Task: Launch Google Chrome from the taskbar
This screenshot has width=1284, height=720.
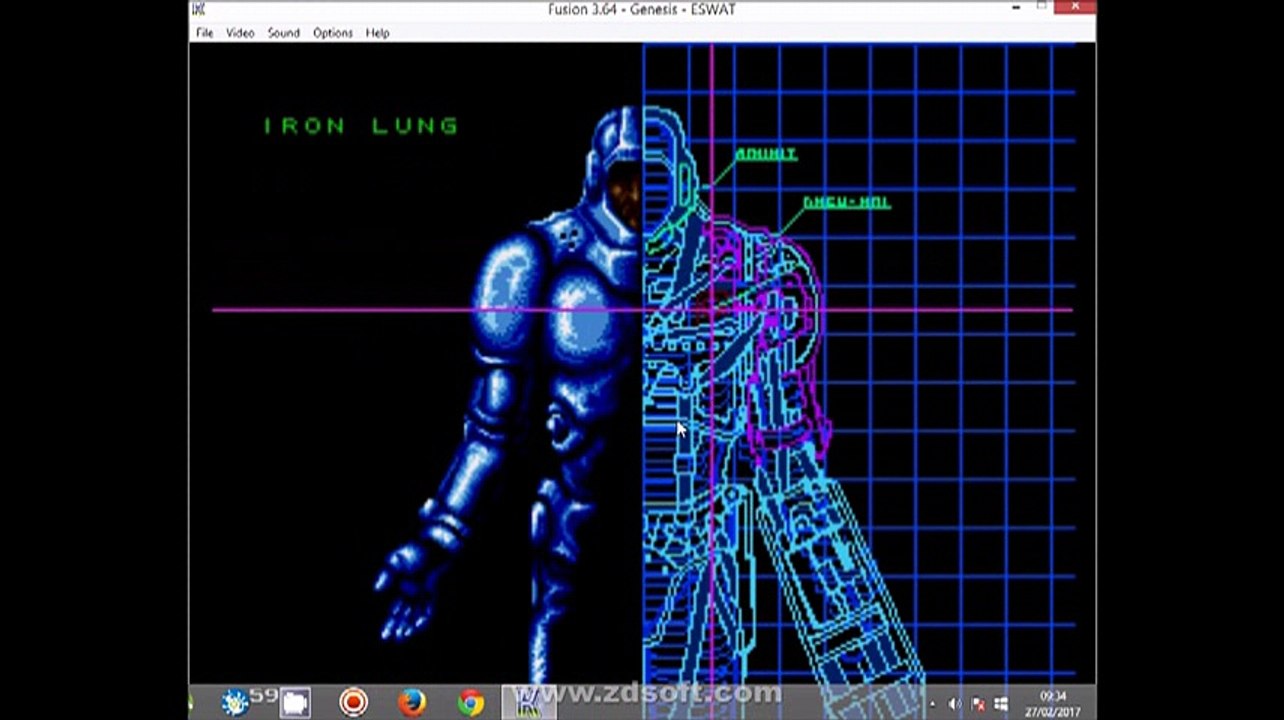Action: 470,702
